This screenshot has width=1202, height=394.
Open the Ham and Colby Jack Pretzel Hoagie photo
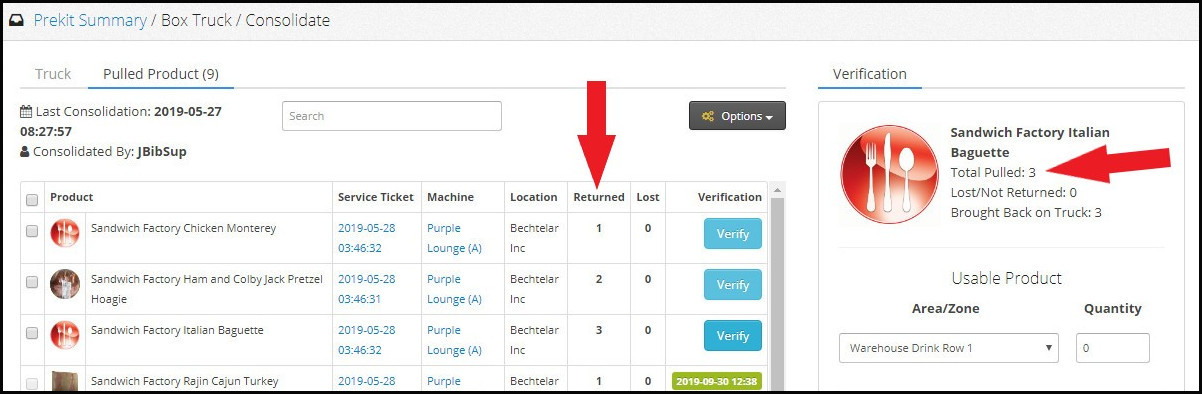pos(65,285)
